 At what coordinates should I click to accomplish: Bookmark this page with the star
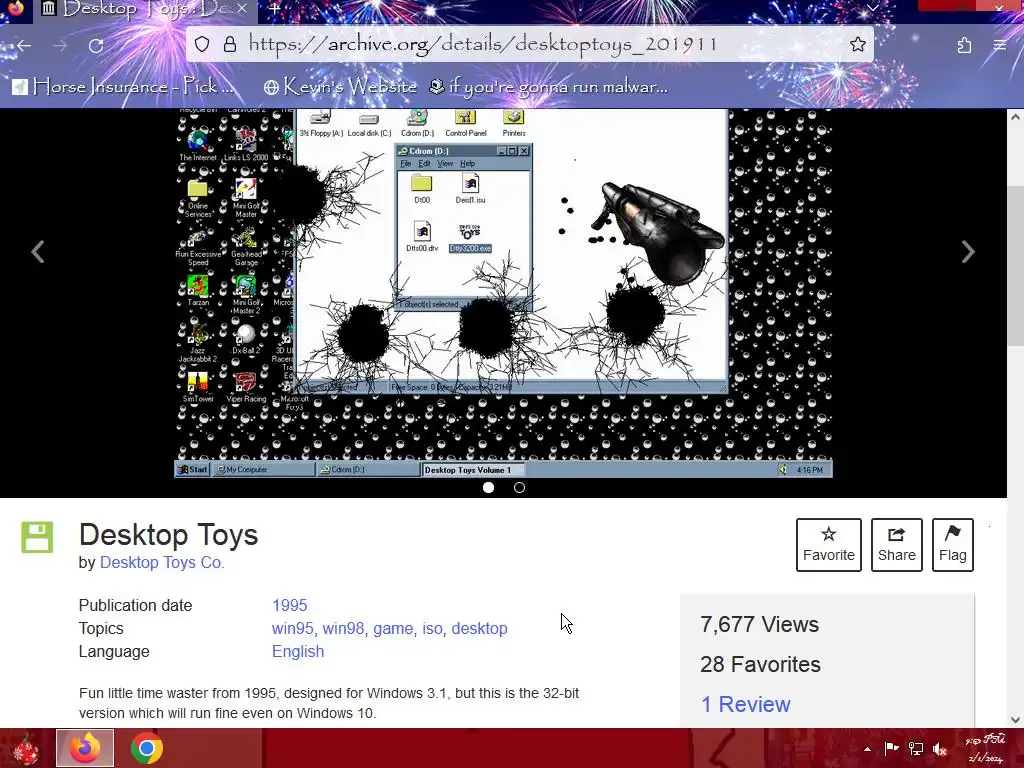pos(857,44)
